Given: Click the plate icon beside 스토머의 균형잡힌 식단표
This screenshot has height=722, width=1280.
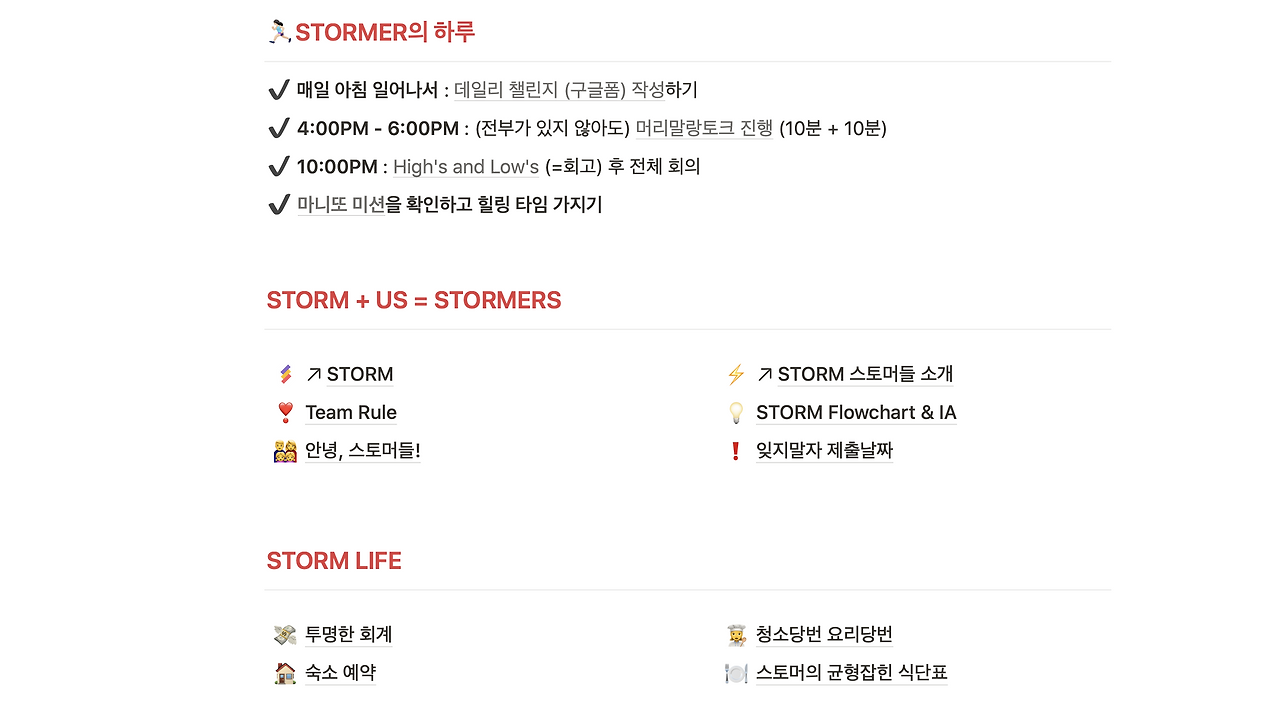Looking at the screenshot, I should [x=736, y=673].
